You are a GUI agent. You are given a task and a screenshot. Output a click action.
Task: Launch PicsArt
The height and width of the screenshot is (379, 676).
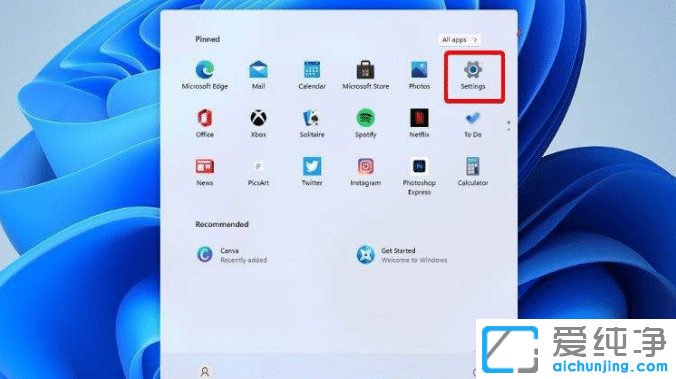pyautogui.click(x=258, y=172)
